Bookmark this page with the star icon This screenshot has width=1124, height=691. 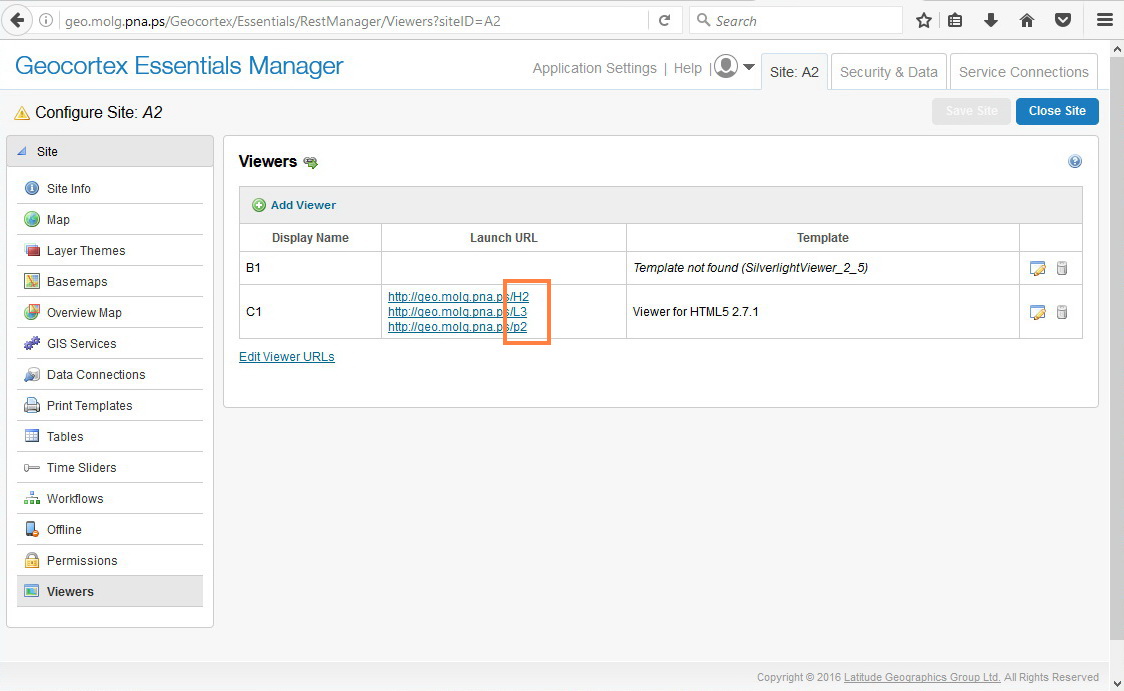tap(923, 21)
